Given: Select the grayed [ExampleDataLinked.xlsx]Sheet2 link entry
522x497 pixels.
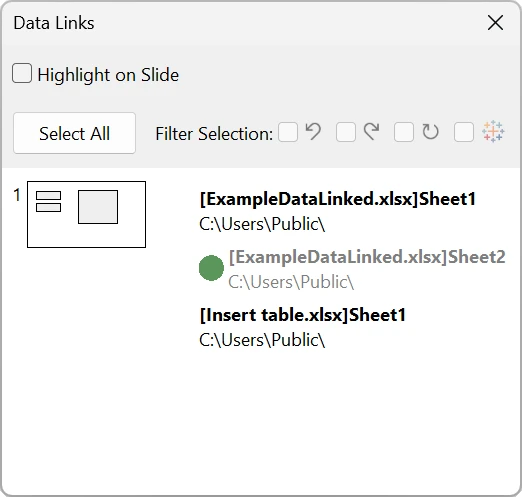Looking at the screenshot, I should 367,269.
